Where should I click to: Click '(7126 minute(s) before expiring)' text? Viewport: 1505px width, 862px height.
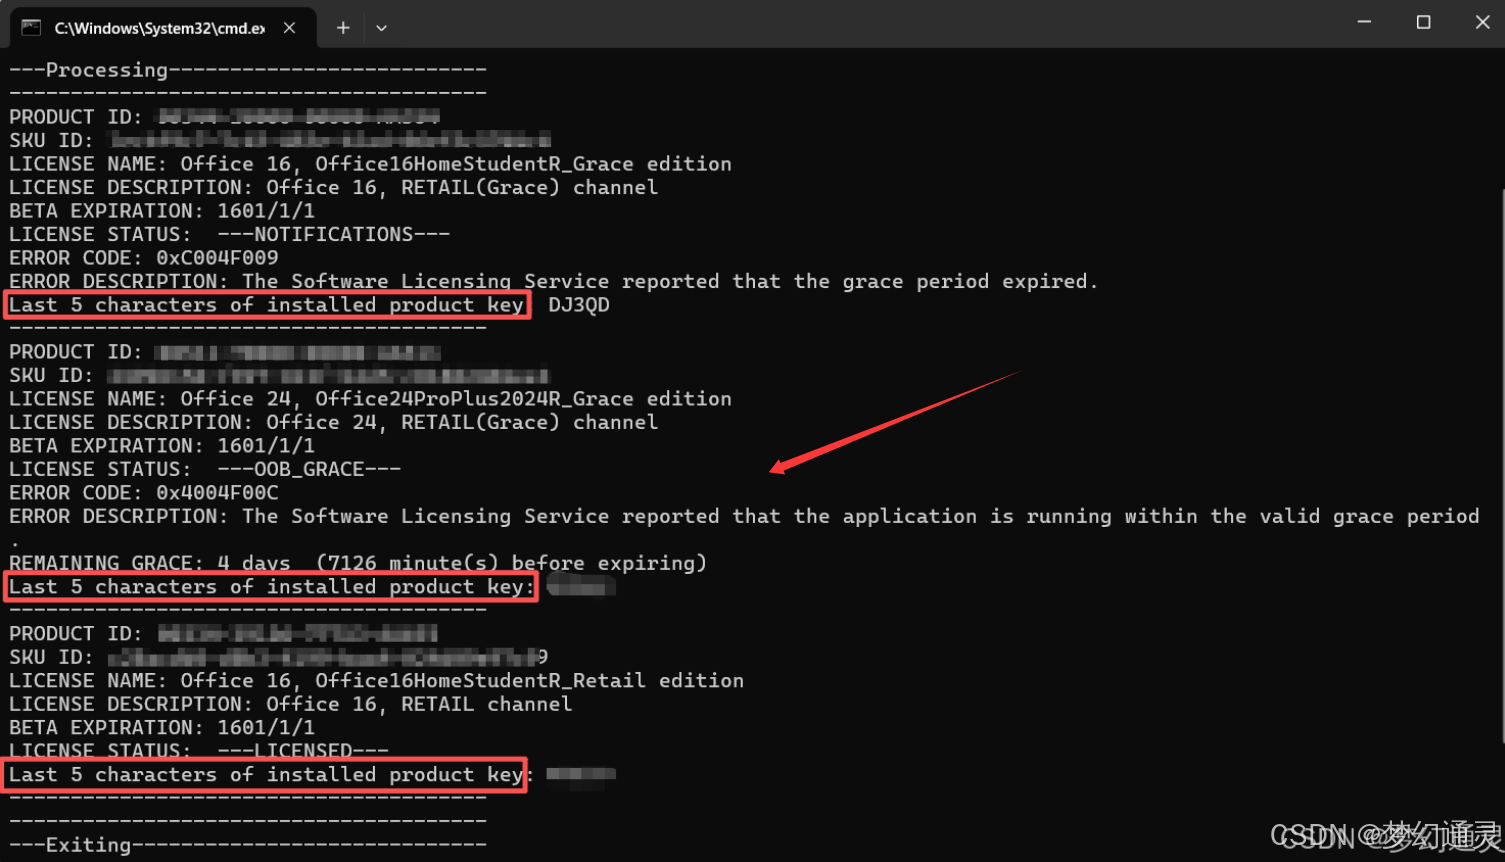pyautogui.click(x=511, y=563)
